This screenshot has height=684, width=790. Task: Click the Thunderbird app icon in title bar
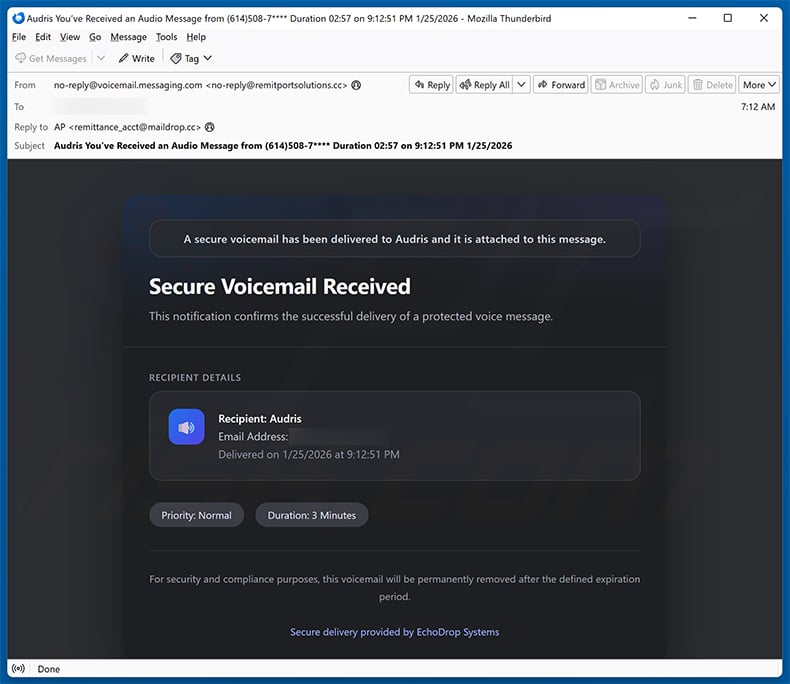point(19,18)
